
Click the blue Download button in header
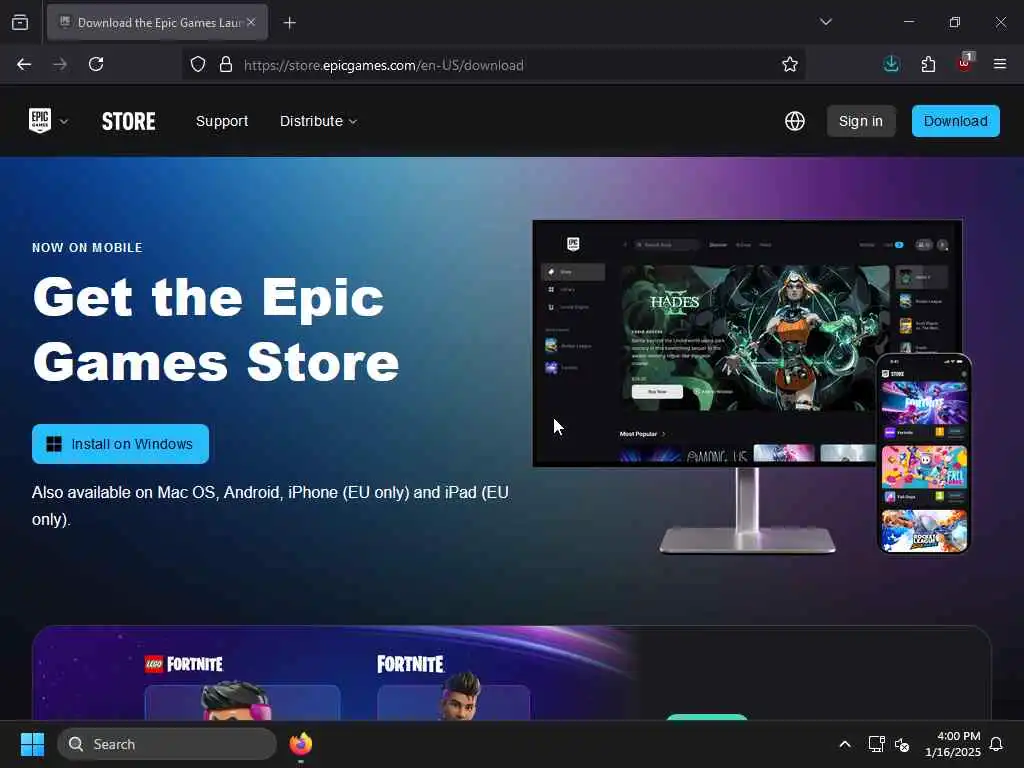pyautogui.click(x=955, y=121)
